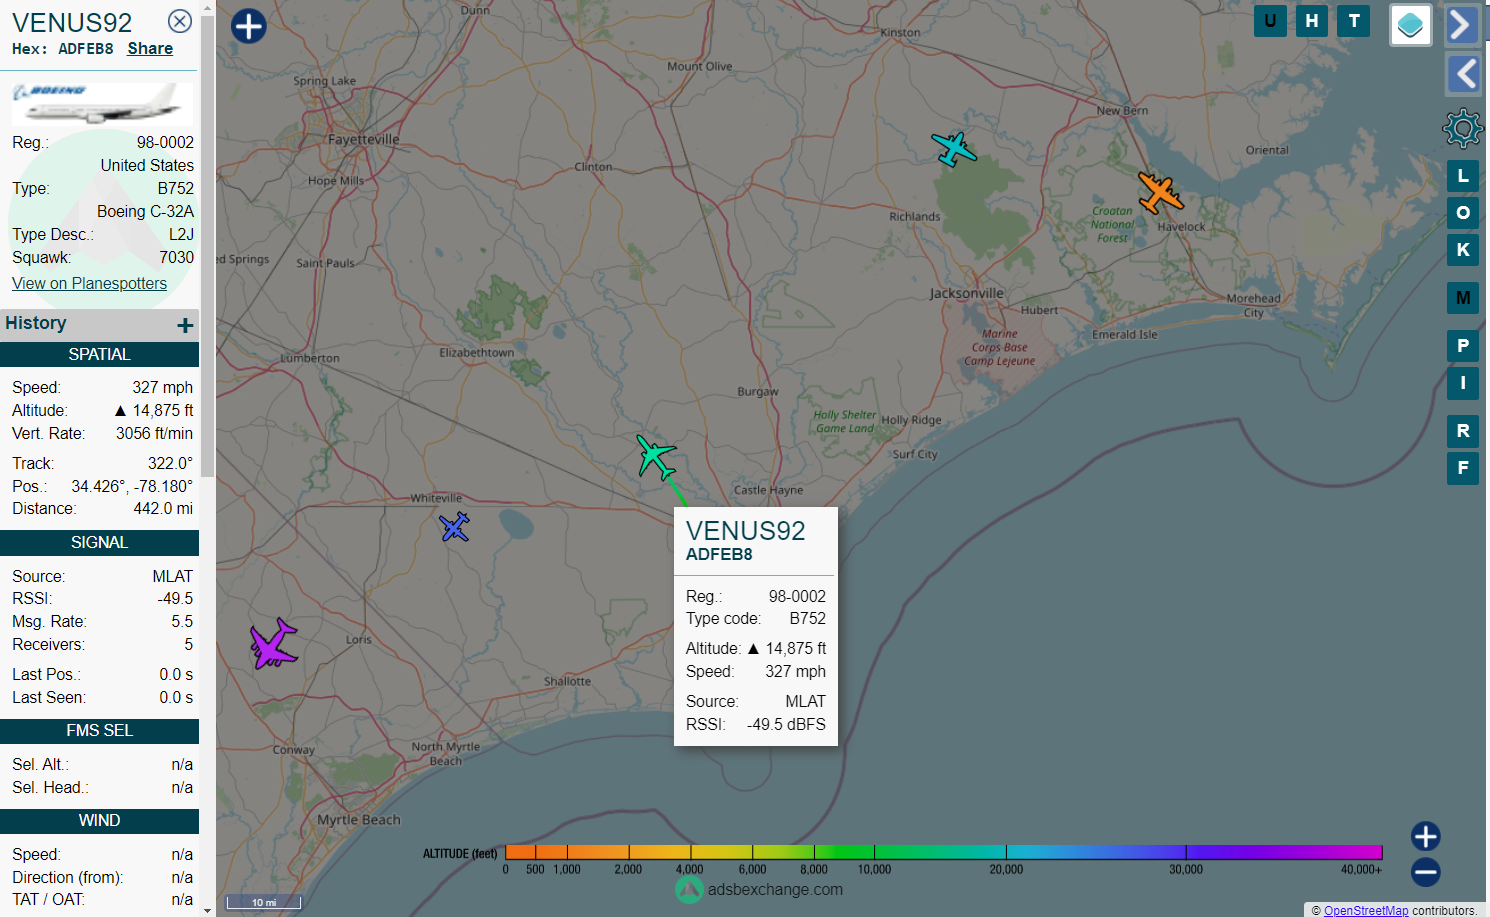Open the Share link for VENUS92
The width and height of the screenshot is (1490, 917).
click(x=150, y=48)
